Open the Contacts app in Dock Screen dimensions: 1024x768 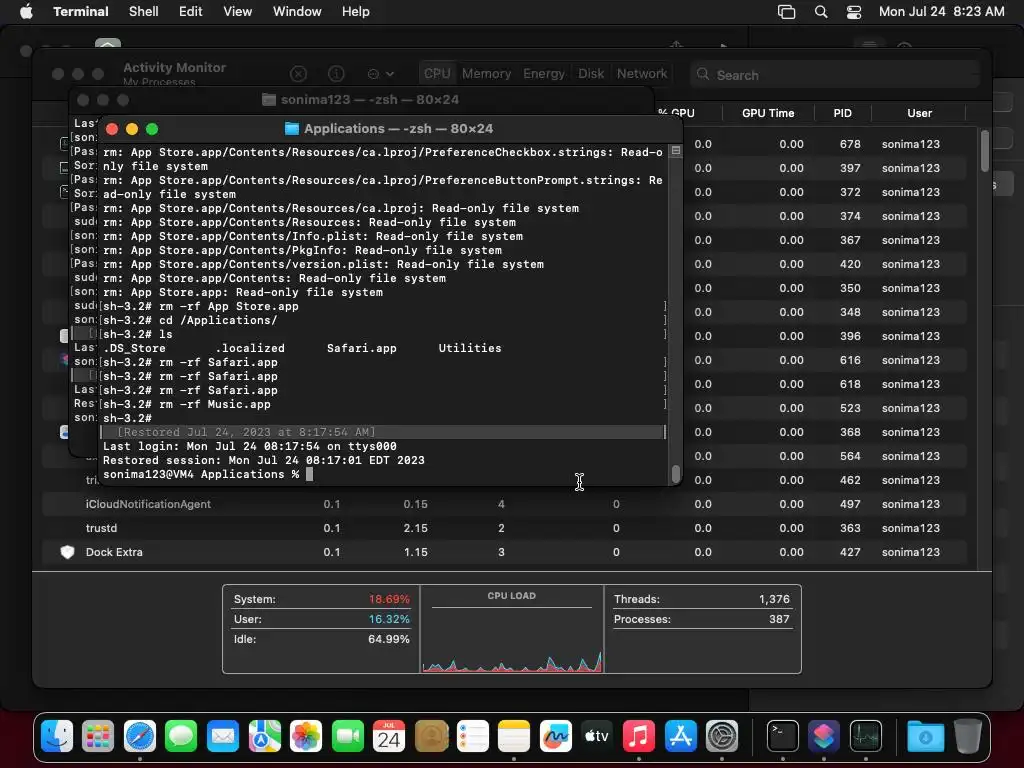431,736
